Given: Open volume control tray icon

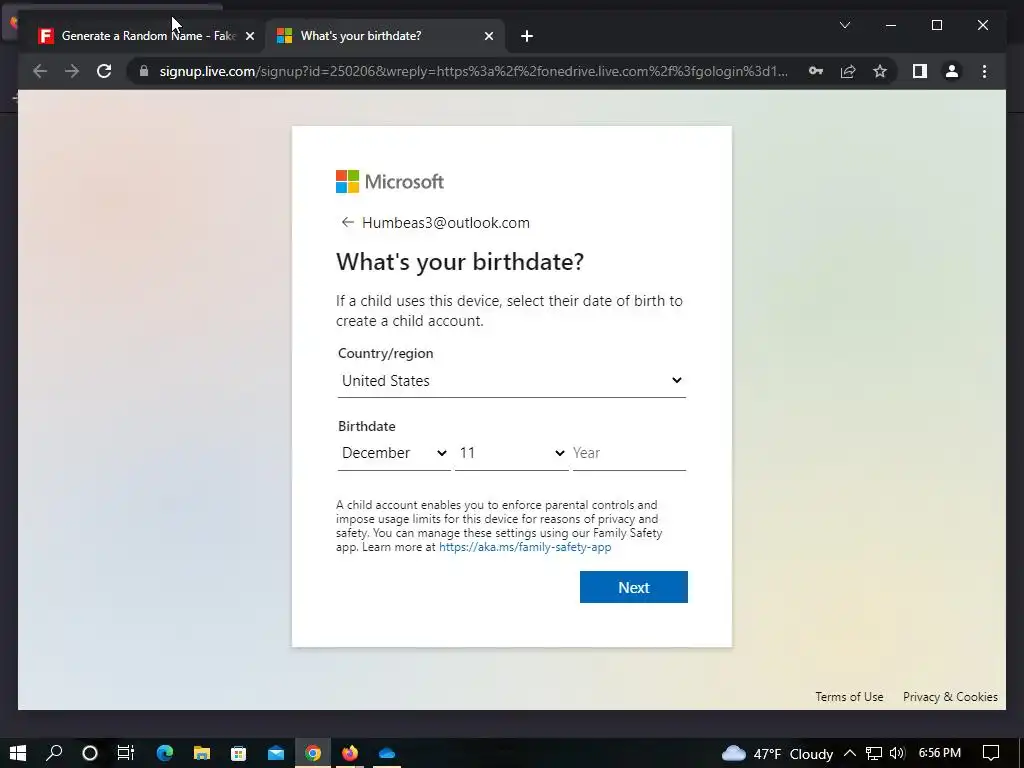Looking at the screenshot, I should pyautogui.click(x=897, y=753).
